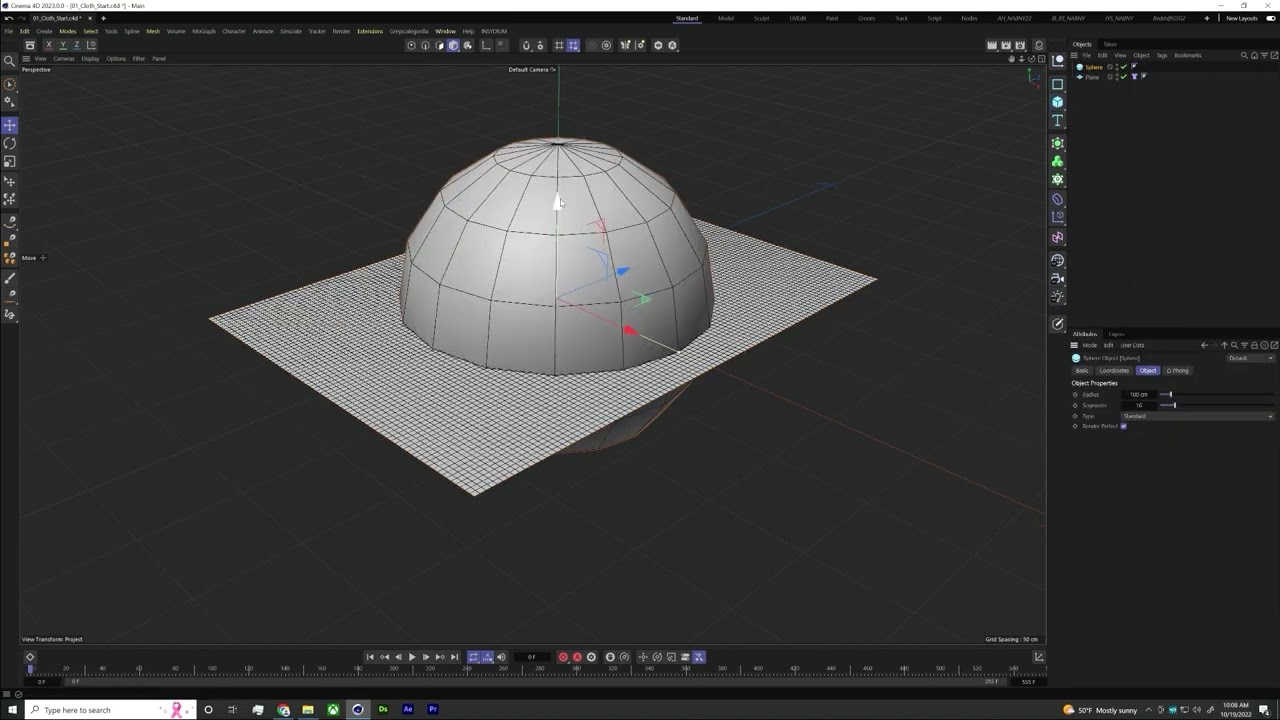Switch to the Coordinates tab
Screen dimensions: 1280x720
coord(1114,371)
